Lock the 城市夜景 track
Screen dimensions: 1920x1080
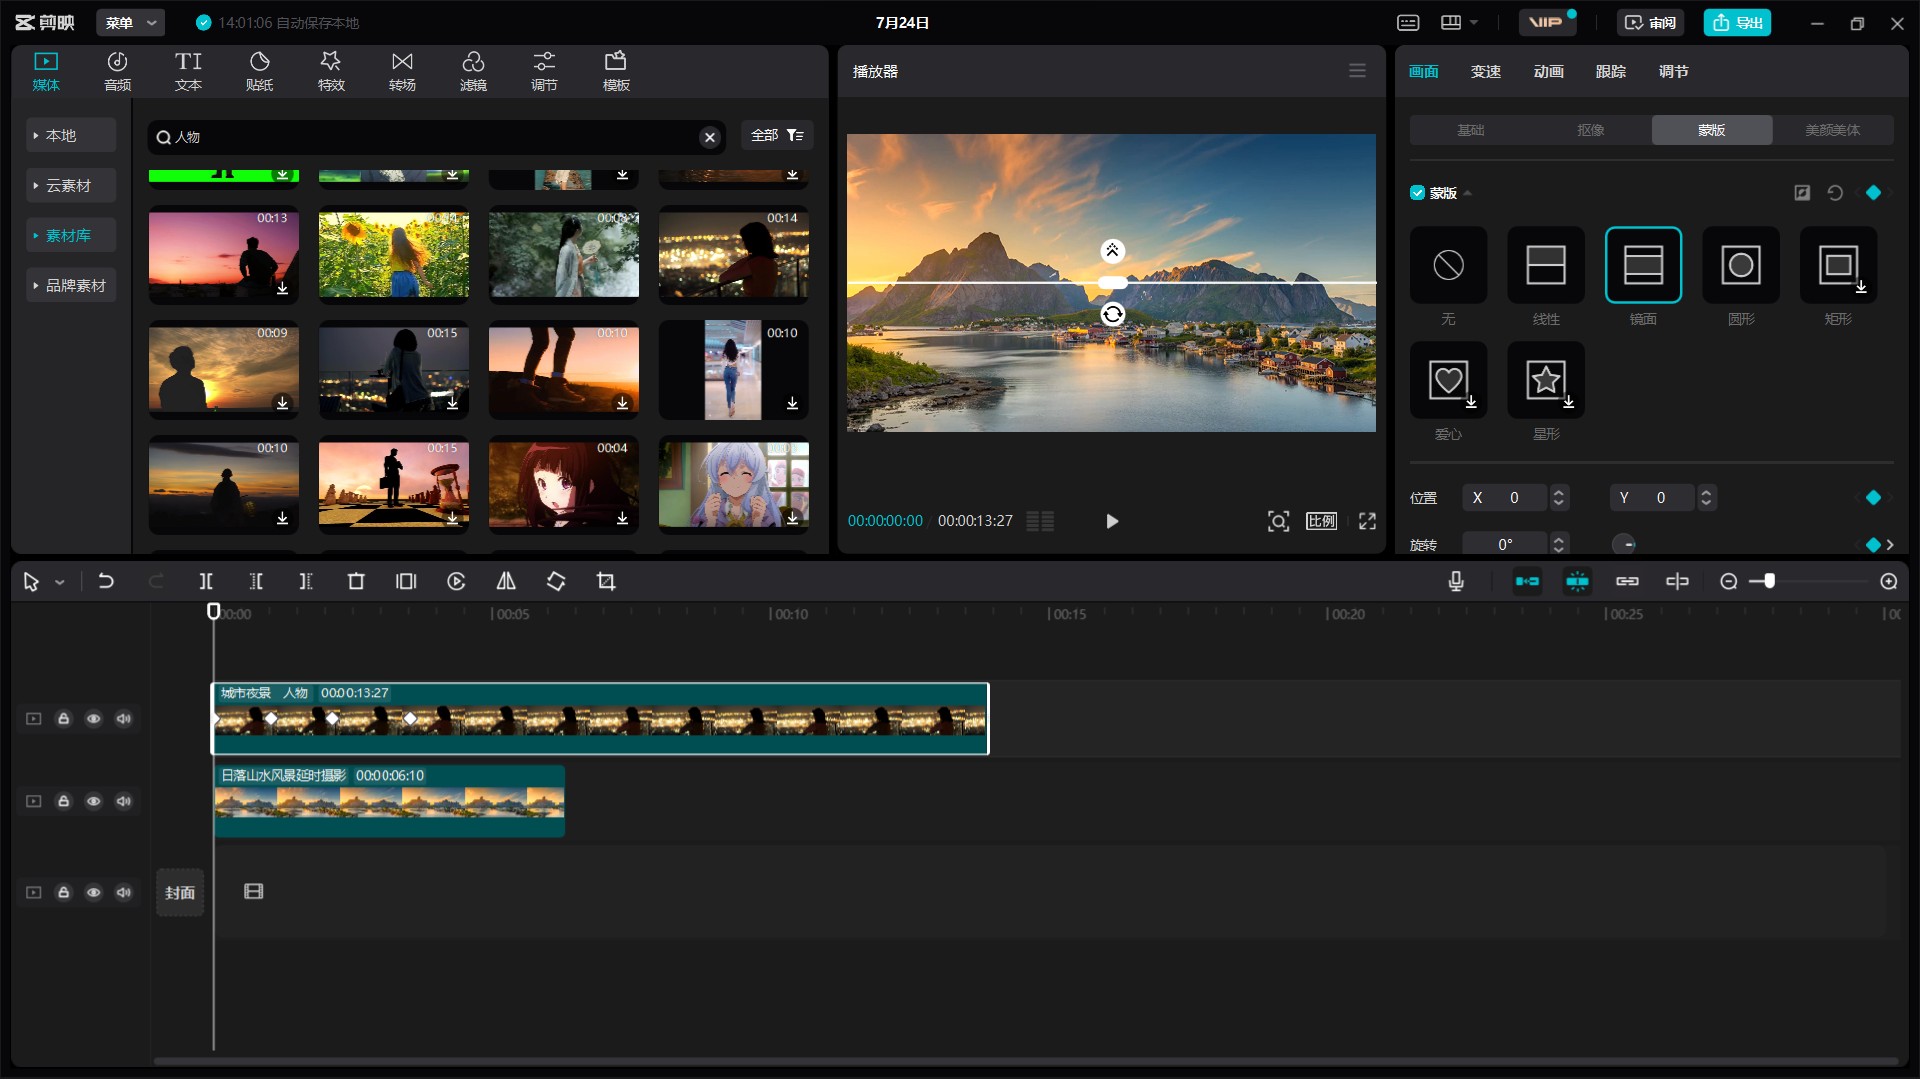[x=64, y=719]
